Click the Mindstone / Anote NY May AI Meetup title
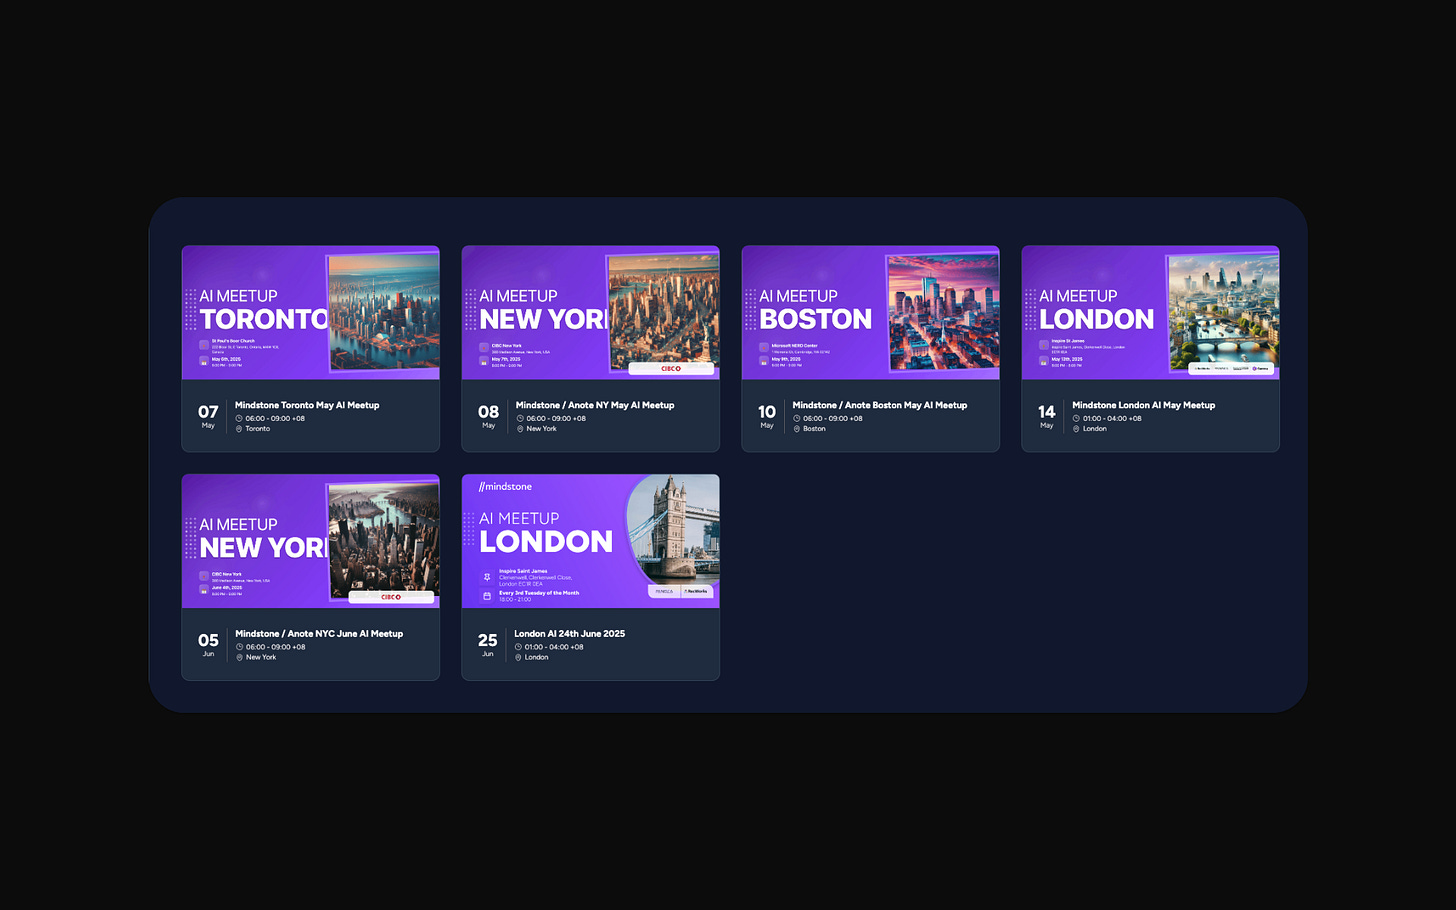1456x910 pixels. tap(595, 405)
